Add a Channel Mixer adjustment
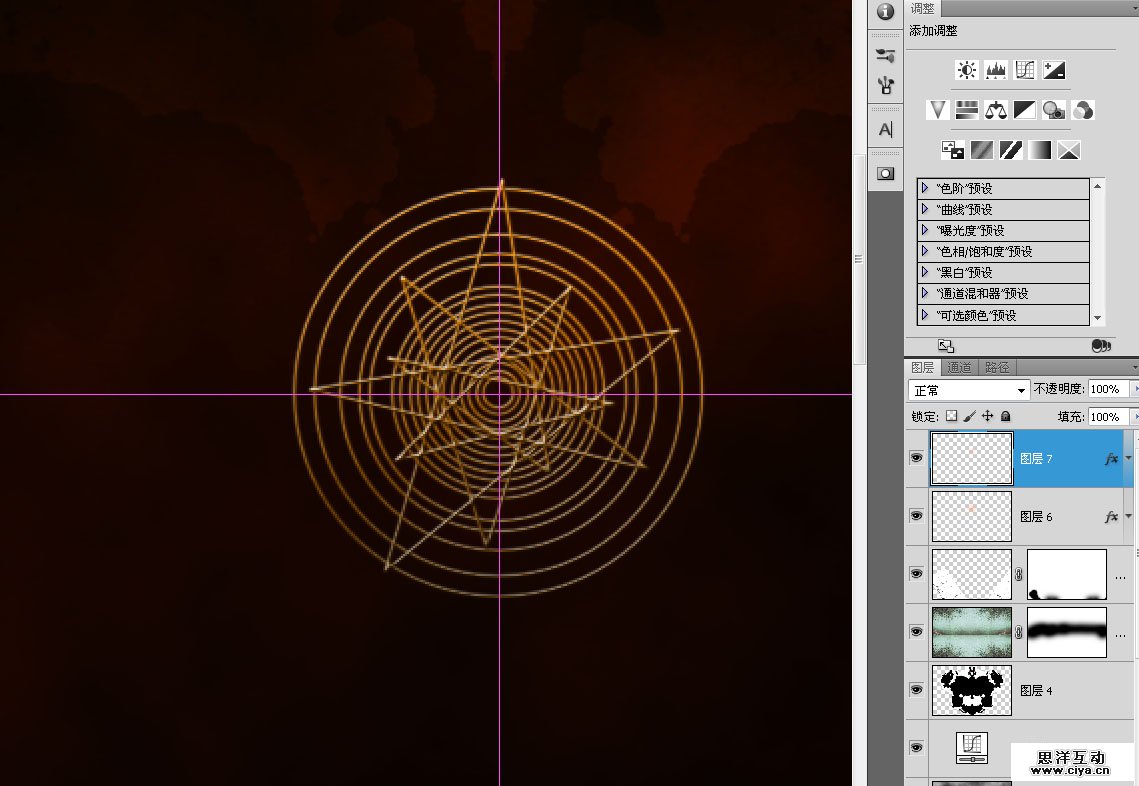Screen dimensions: 1139x786 coord(1082,110)
